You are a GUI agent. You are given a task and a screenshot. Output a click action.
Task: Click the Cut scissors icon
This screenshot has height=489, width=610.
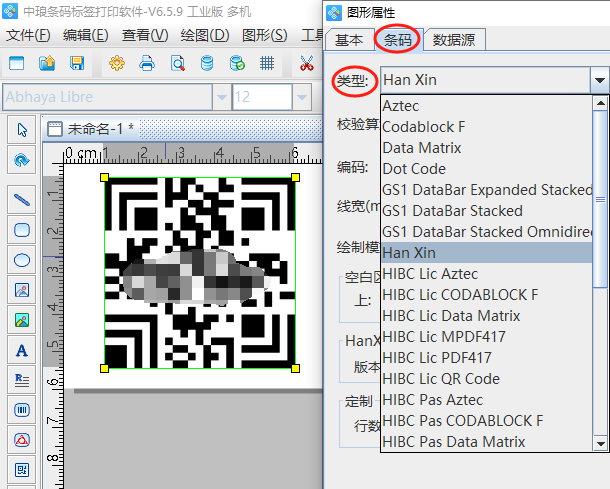point(306,64)
